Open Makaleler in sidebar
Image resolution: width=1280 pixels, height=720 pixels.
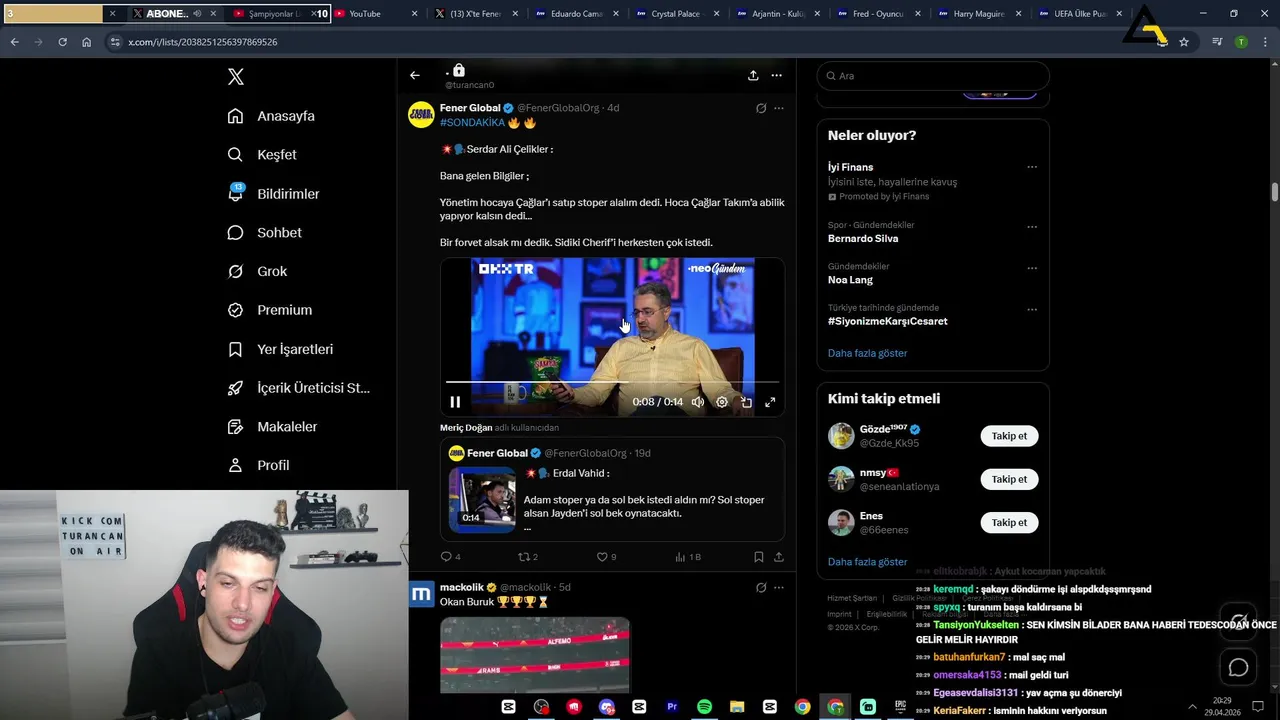point(272,427)
